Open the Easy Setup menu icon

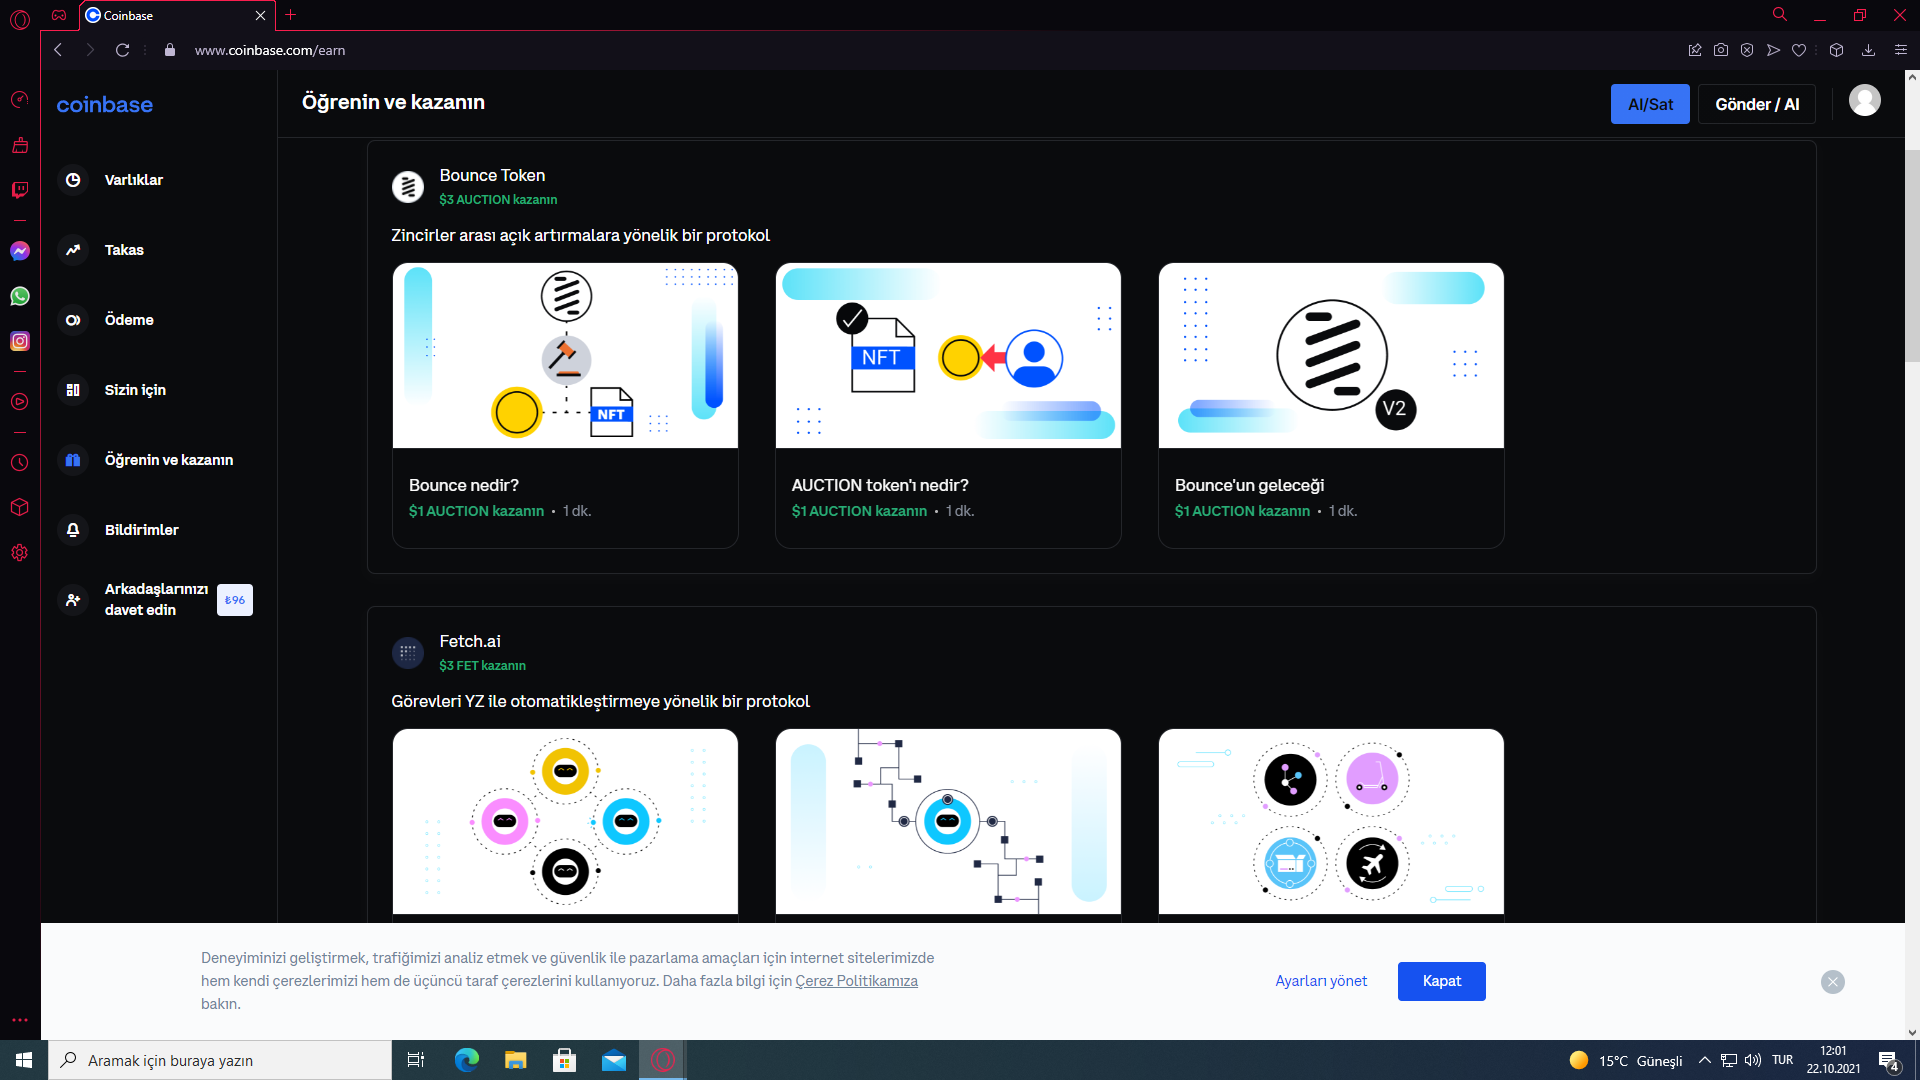(x=1901, y=50)
